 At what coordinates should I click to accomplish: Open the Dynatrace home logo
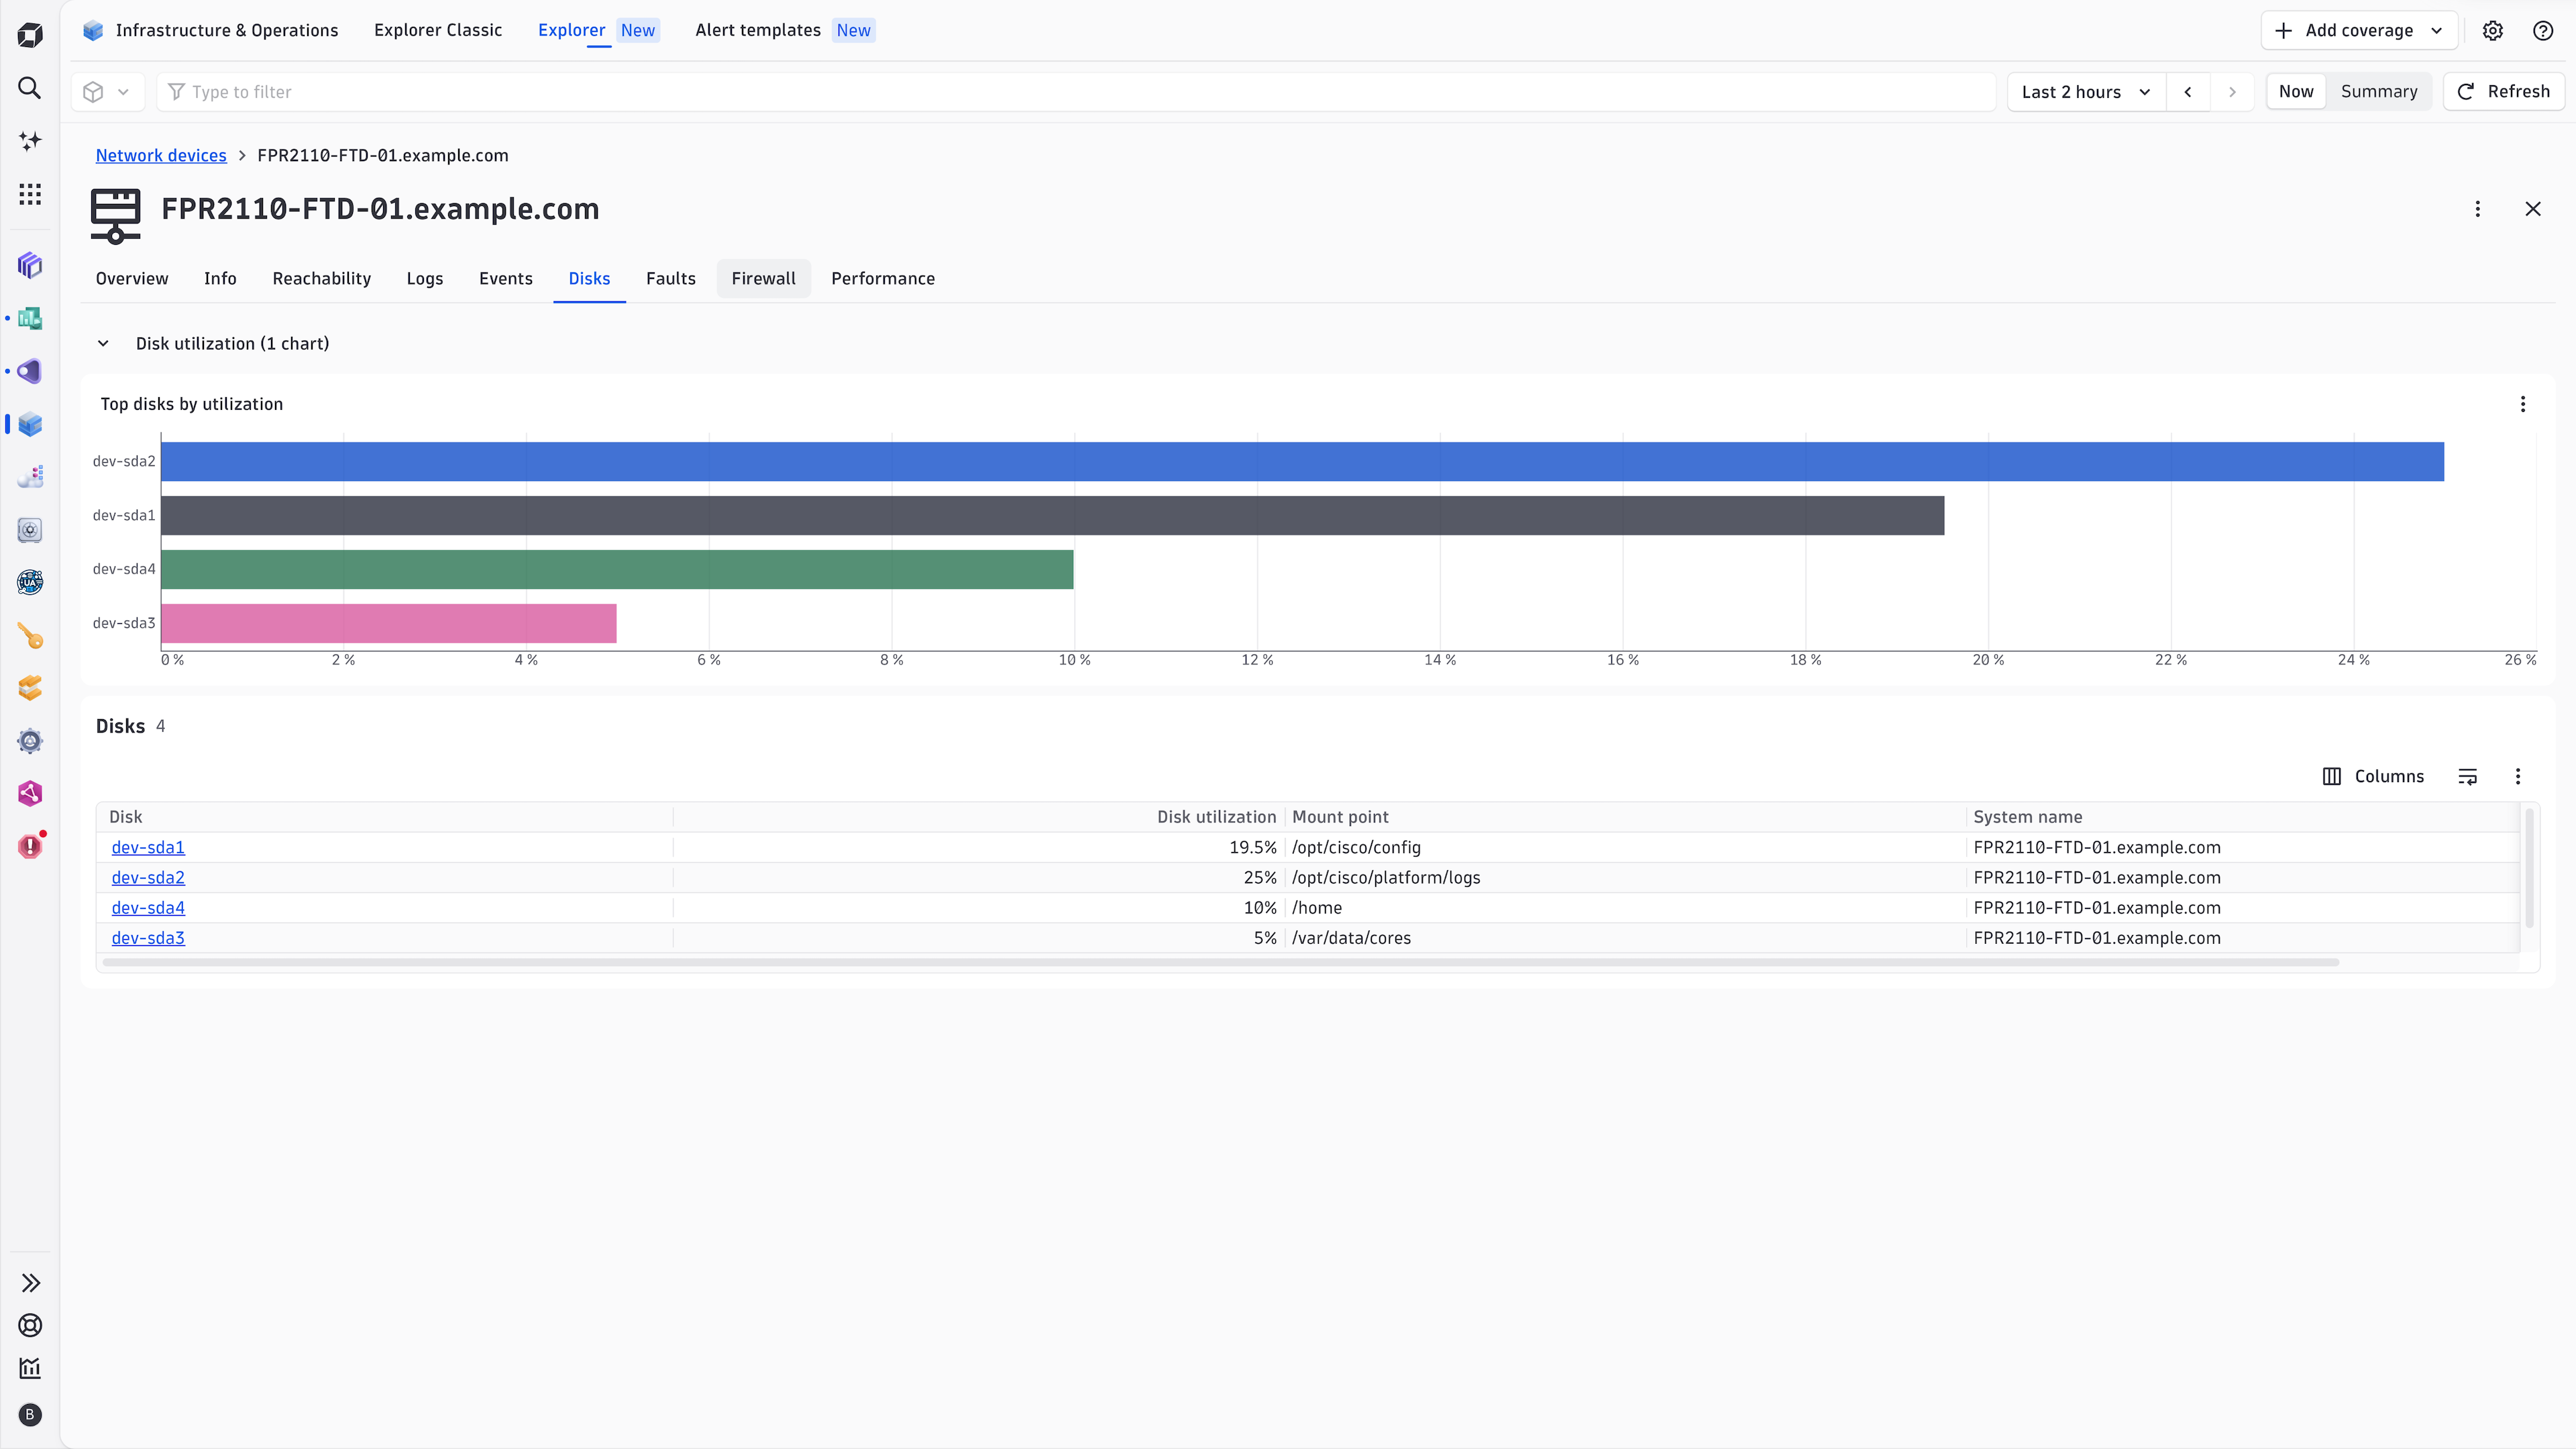coord(30,36)
